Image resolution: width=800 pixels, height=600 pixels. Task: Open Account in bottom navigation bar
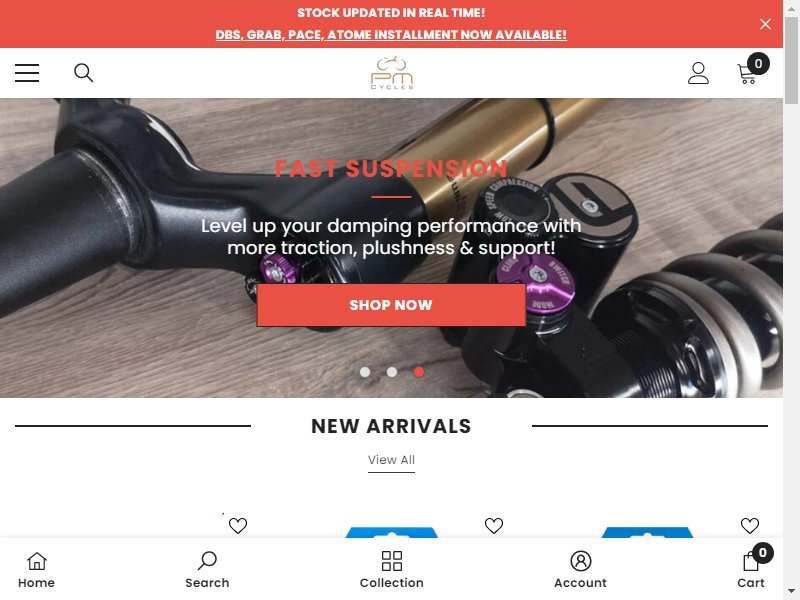[581, 570]
